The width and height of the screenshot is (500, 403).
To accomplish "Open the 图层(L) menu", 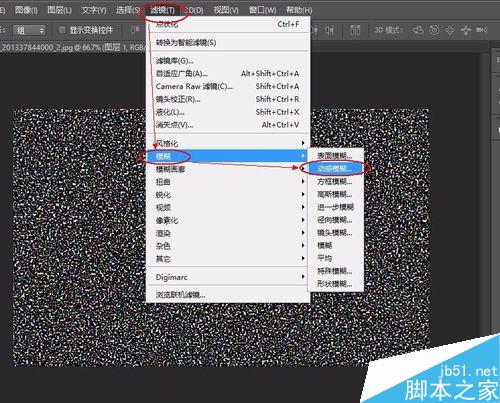I will [60, 10].
